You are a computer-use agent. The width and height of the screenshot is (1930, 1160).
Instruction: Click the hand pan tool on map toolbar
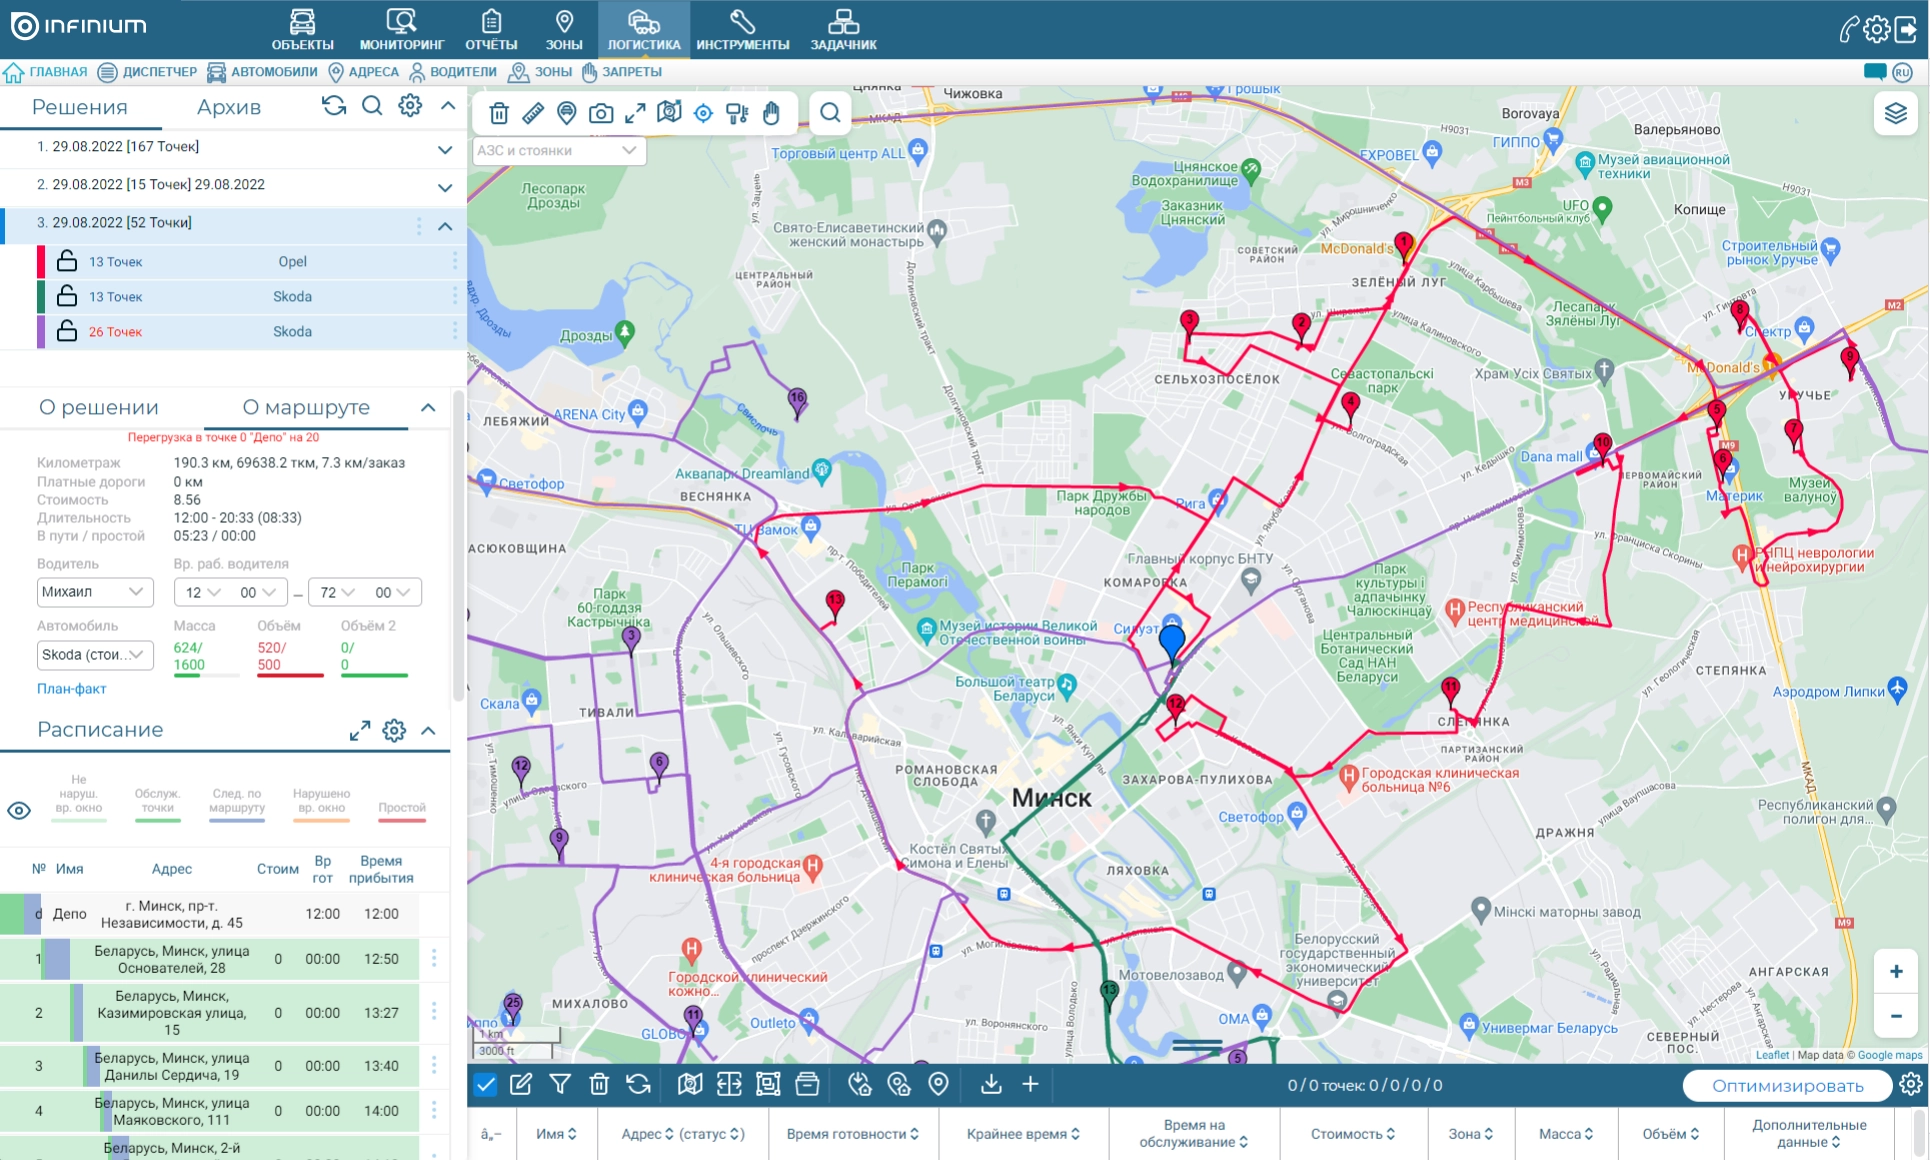click(x=771, y=113)
